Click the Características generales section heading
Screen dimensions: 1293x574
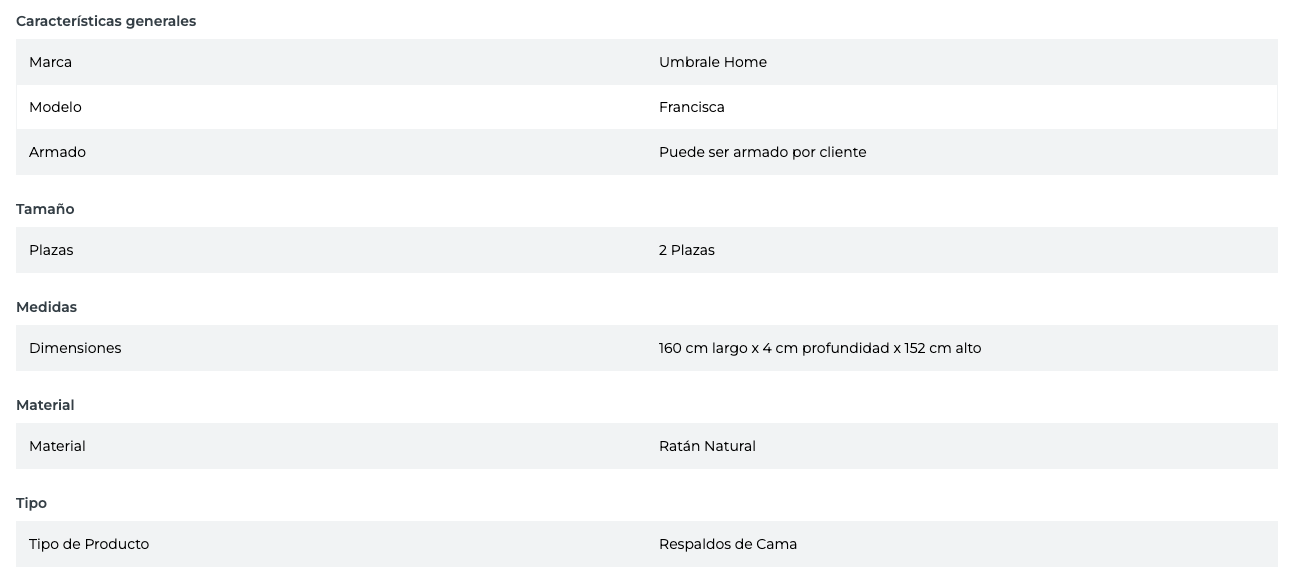click(106, 21)
